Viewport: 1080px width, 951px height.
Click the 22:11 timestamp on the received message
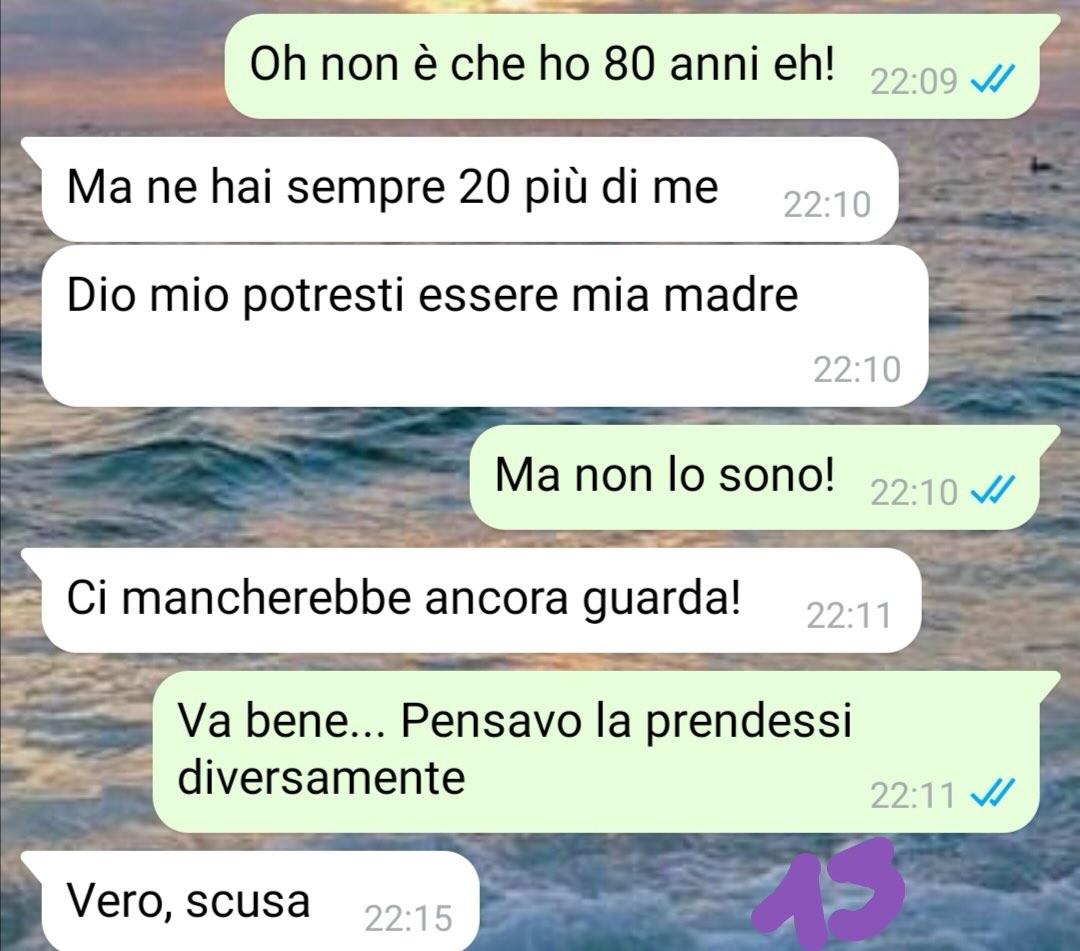[x=849, y=615]
